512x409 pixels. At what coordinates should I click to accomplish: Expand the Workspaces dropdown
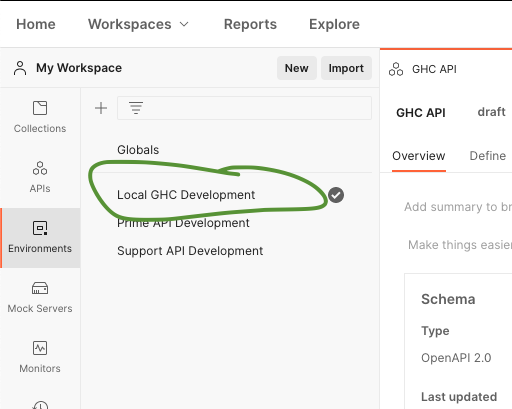pos(138,24)
